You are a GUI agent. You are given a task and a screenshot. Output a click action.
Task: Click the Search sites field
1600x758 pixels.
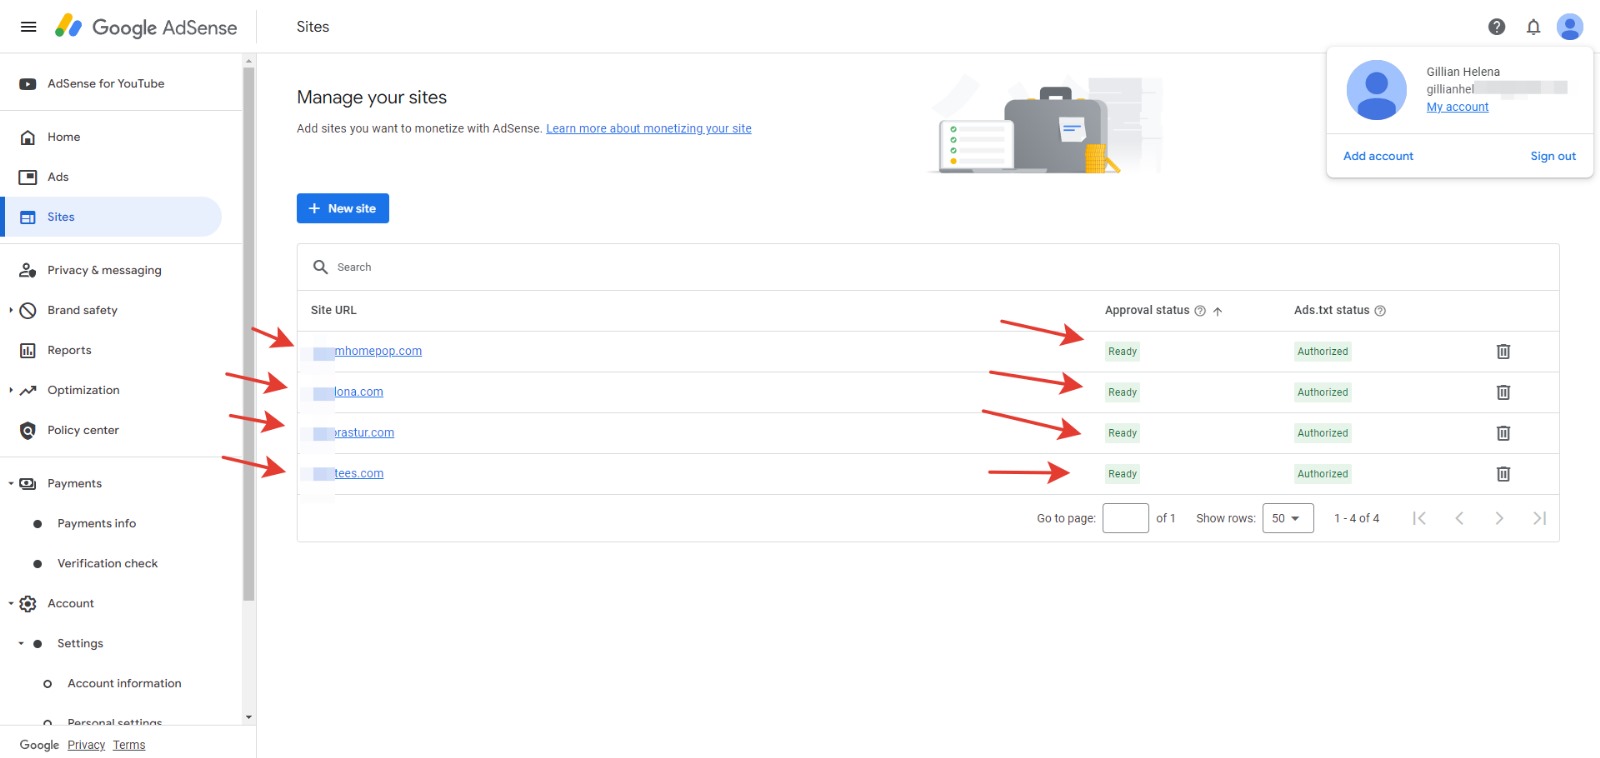click(928, 267)
